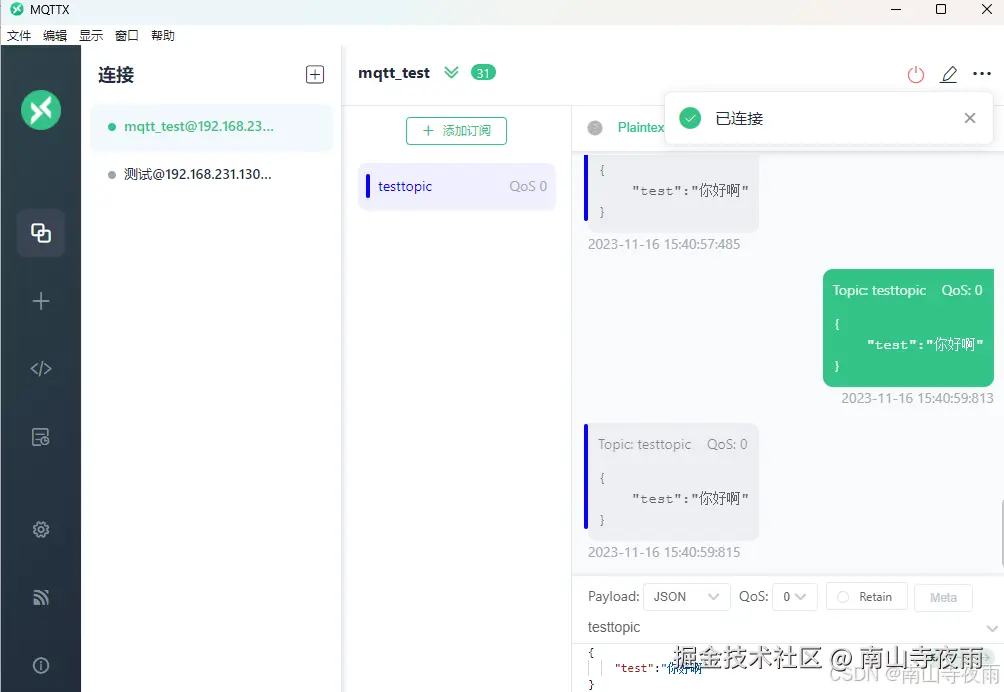
Task: Open the Log viewer icon in sidebar
Action: point(40,436)
